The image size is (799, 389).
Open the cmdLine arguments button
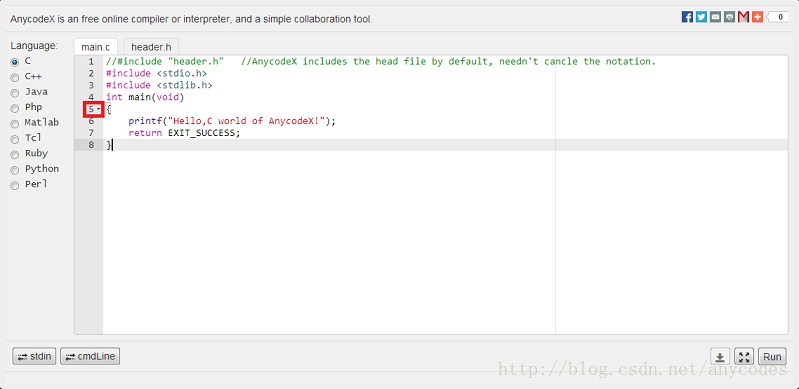[90, 356]
